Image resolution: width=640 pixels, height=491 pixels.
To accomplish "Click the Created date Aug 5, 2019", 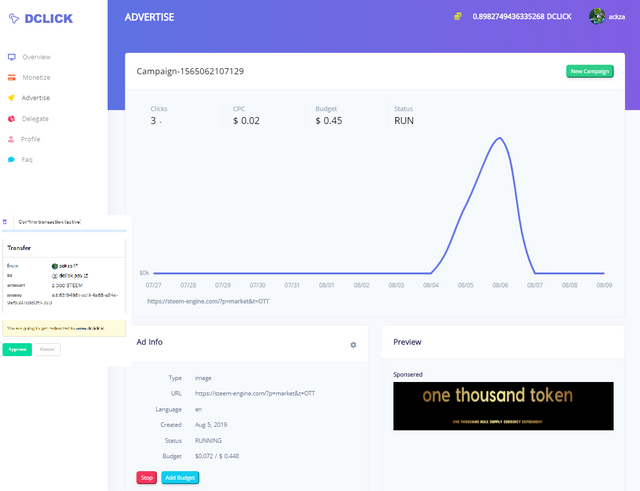I will click(211, 425).
